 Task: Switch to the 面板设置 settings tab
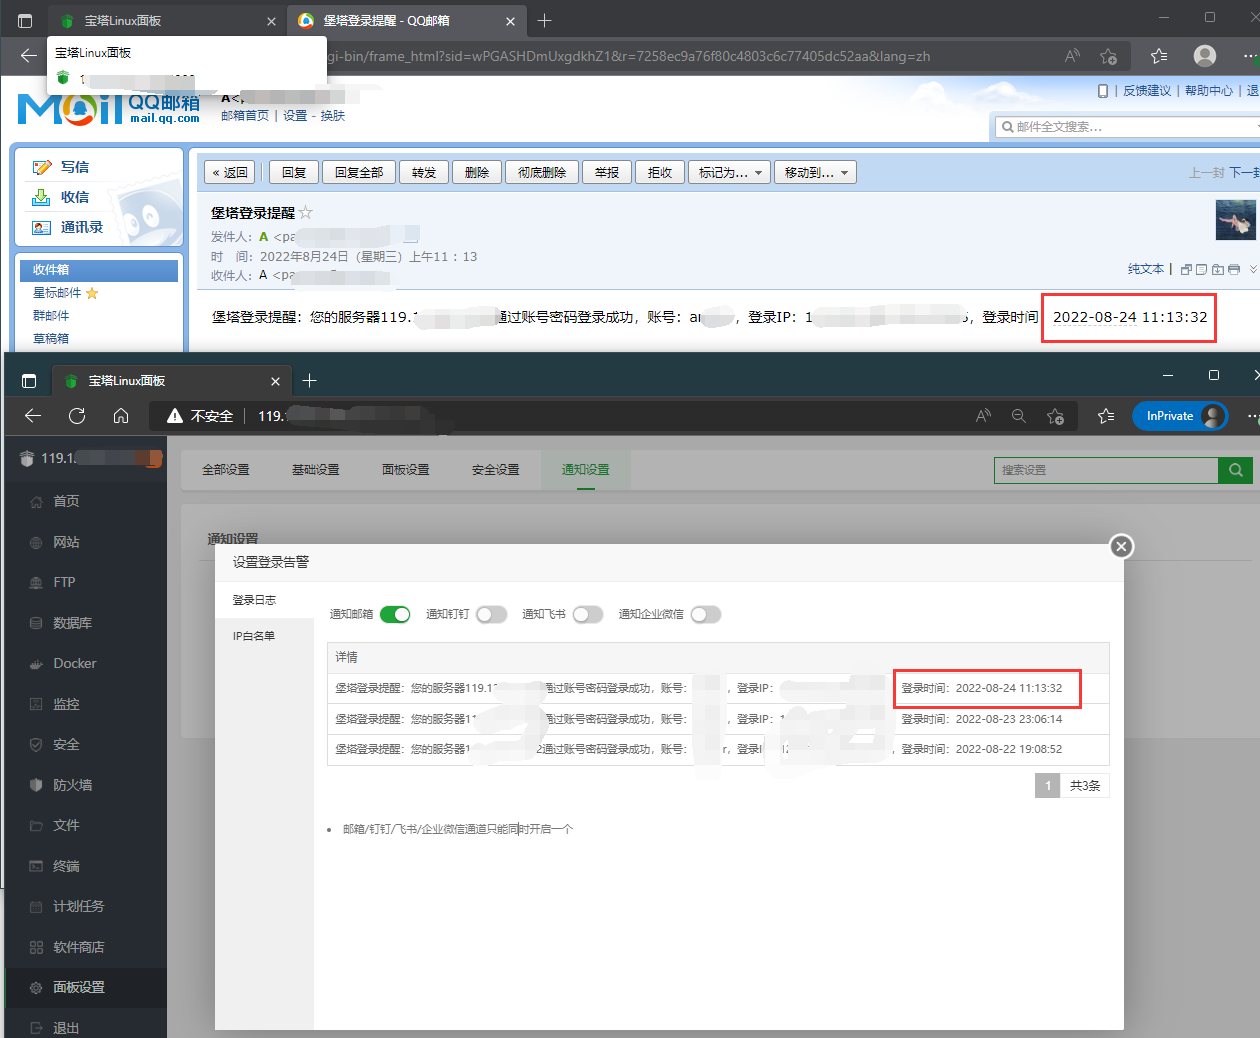point(406,469)
